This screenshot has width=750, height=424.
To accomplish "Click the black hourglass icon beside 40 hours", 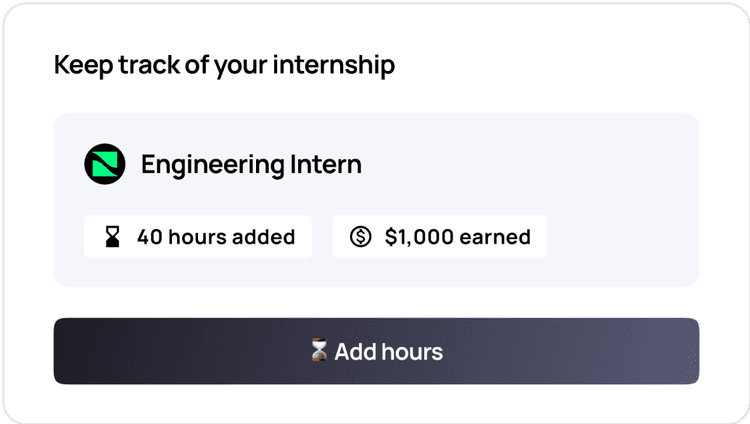I will (x=112, y=236).
